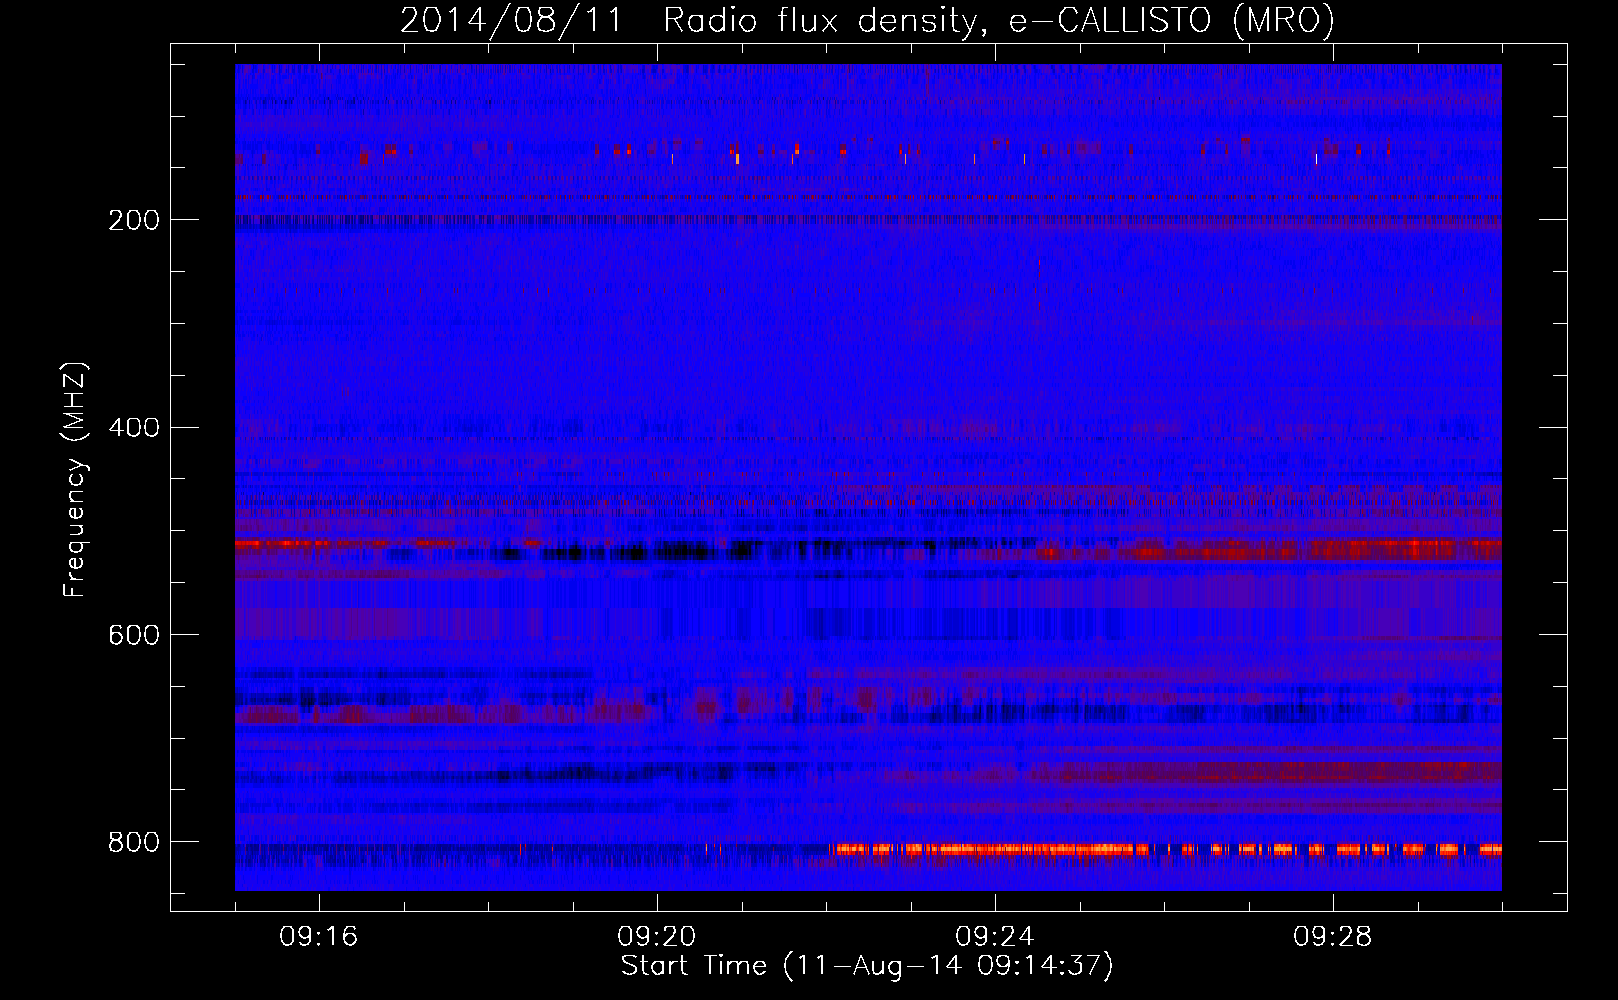Click the 400 frequency tick label
This screenshot has width=1618, height=1000.
[x=134, y=428]
